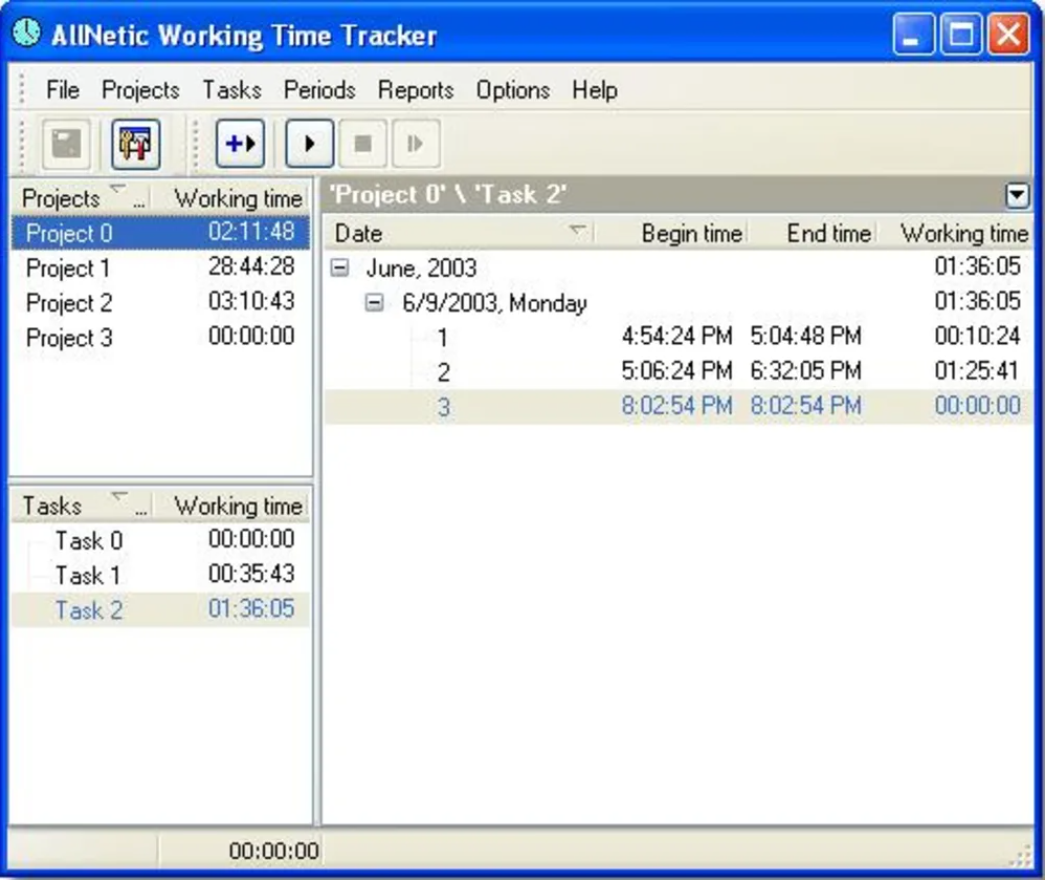The image size is (1045, 880).
Task: Click the 4:54:24 PM begin time cell
Action: (x=676, y=336)
